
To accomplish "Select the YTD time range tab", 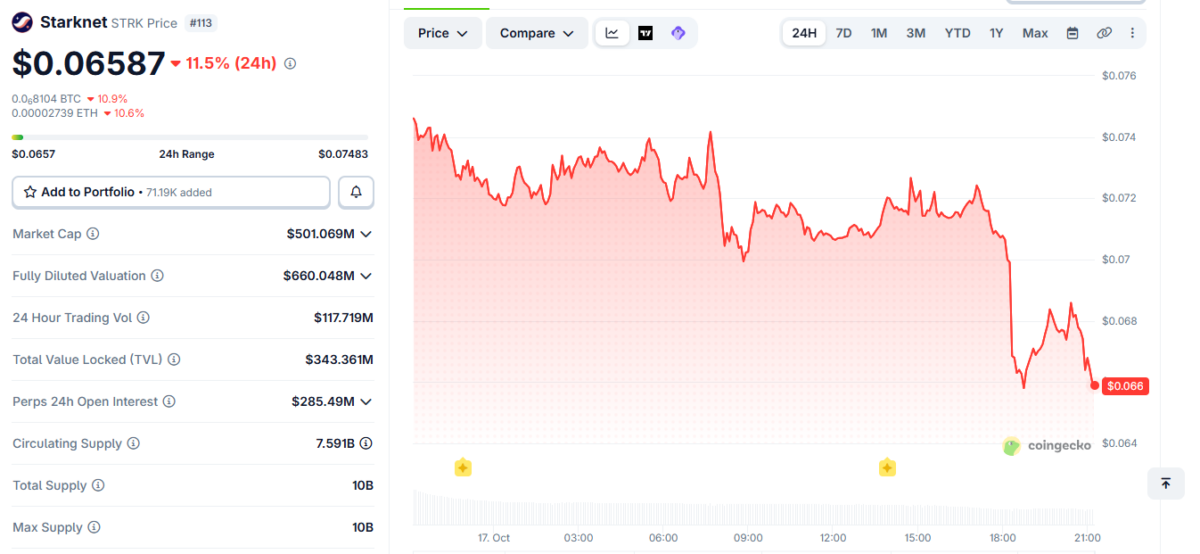I will (958, 33).
